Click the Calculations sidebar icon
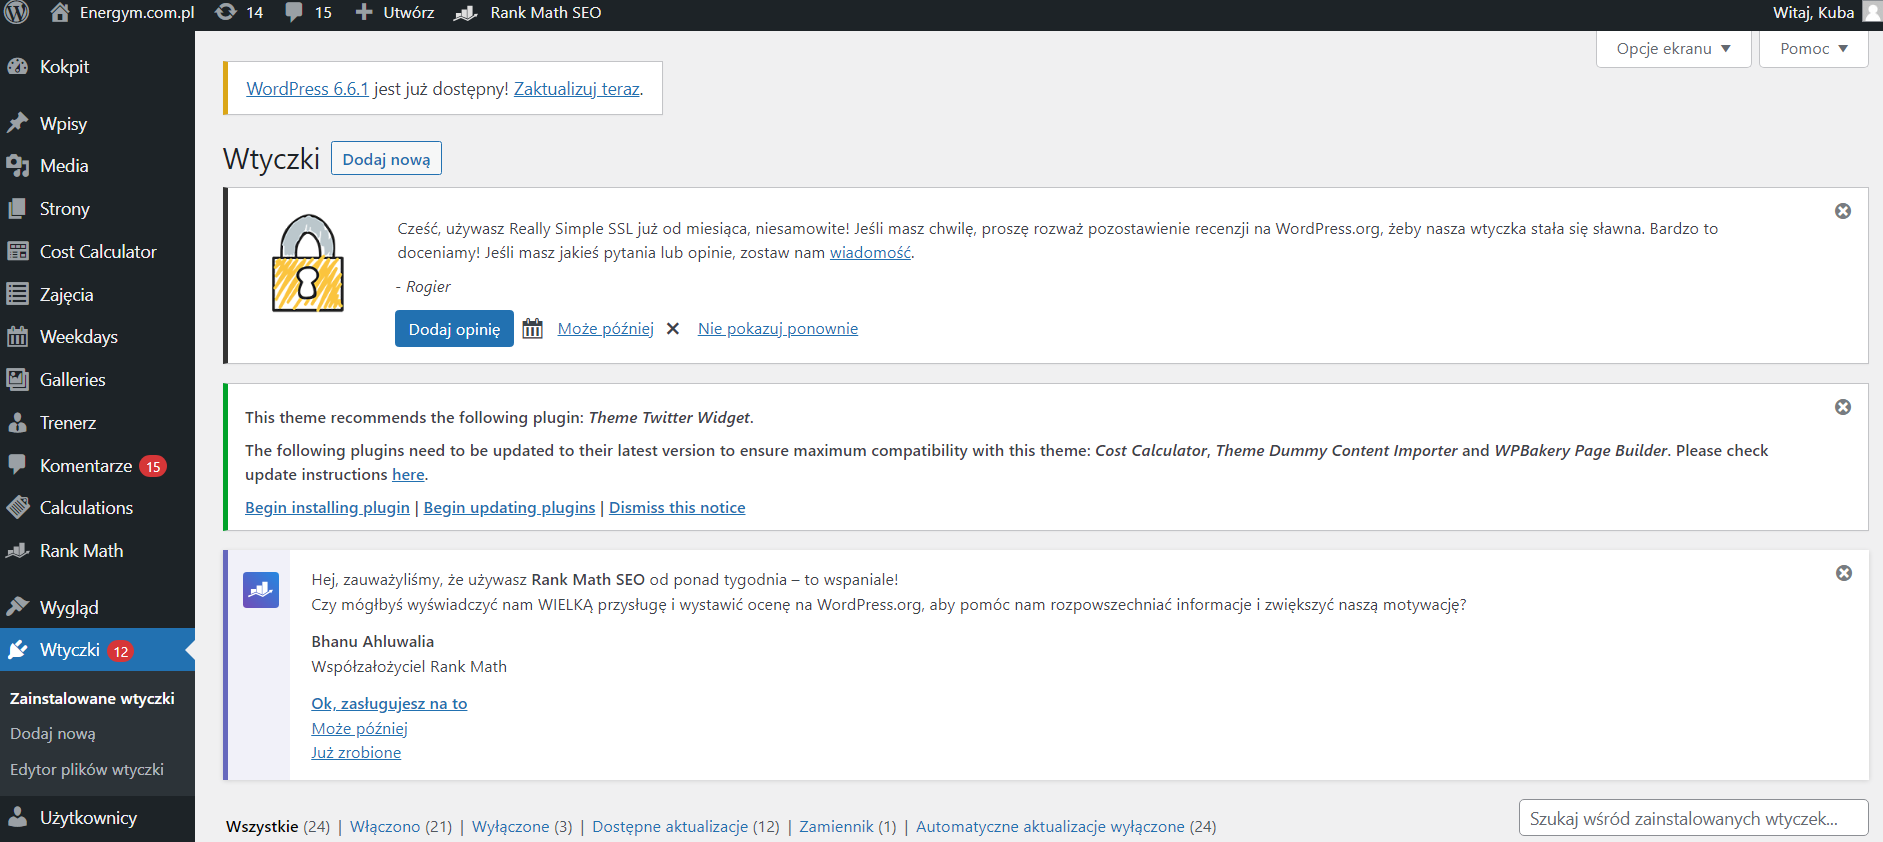 click(x=17, y=508)
